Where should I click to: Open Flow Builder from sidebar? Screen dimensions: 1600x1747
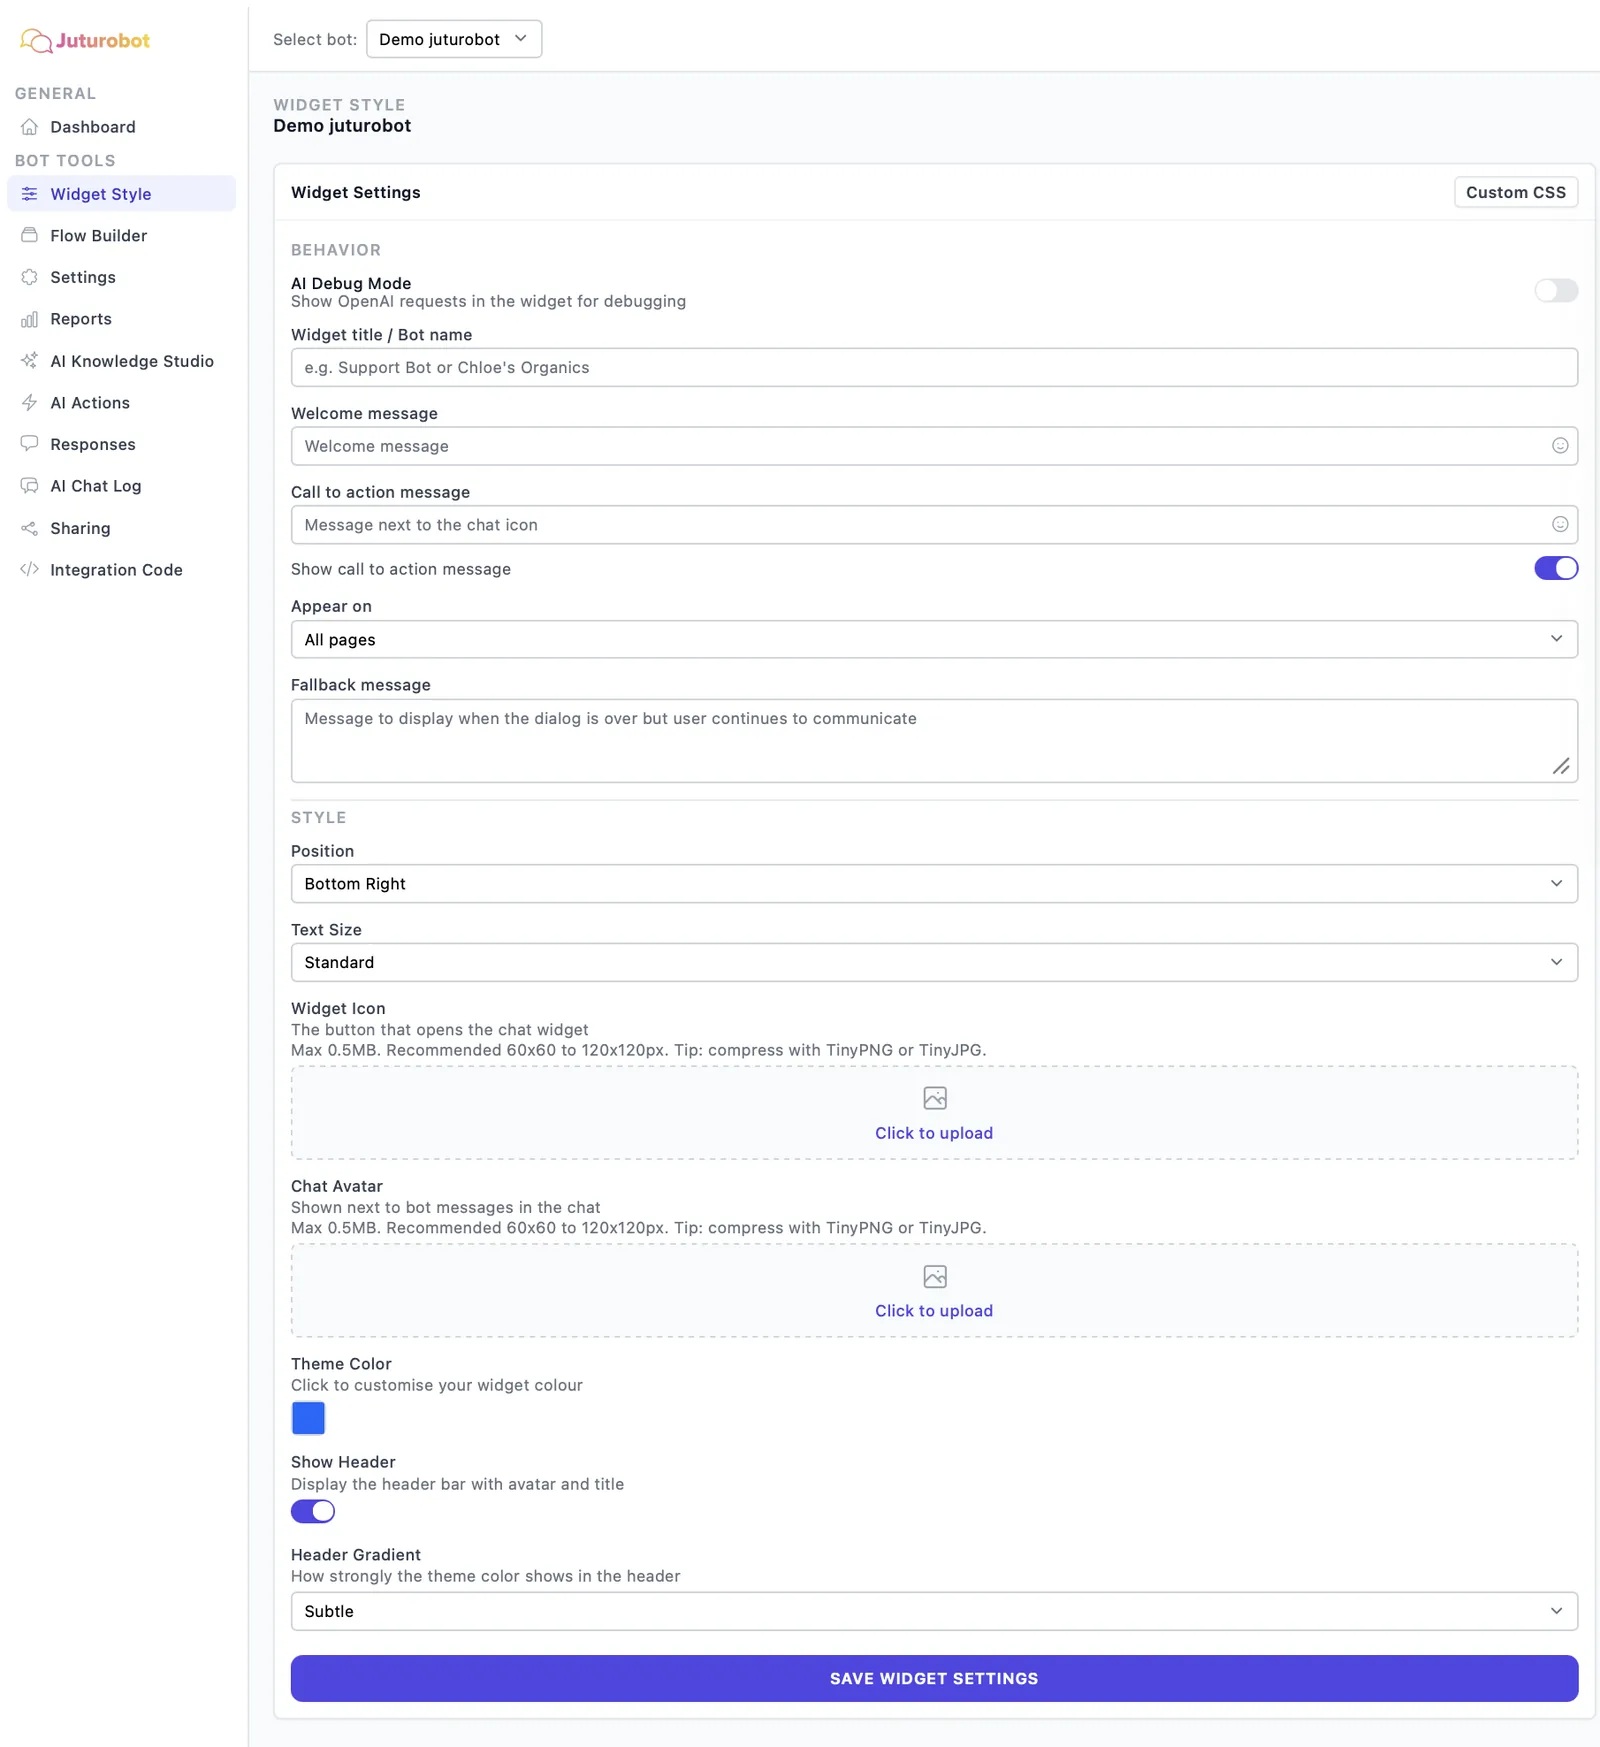tap(122, 235)
